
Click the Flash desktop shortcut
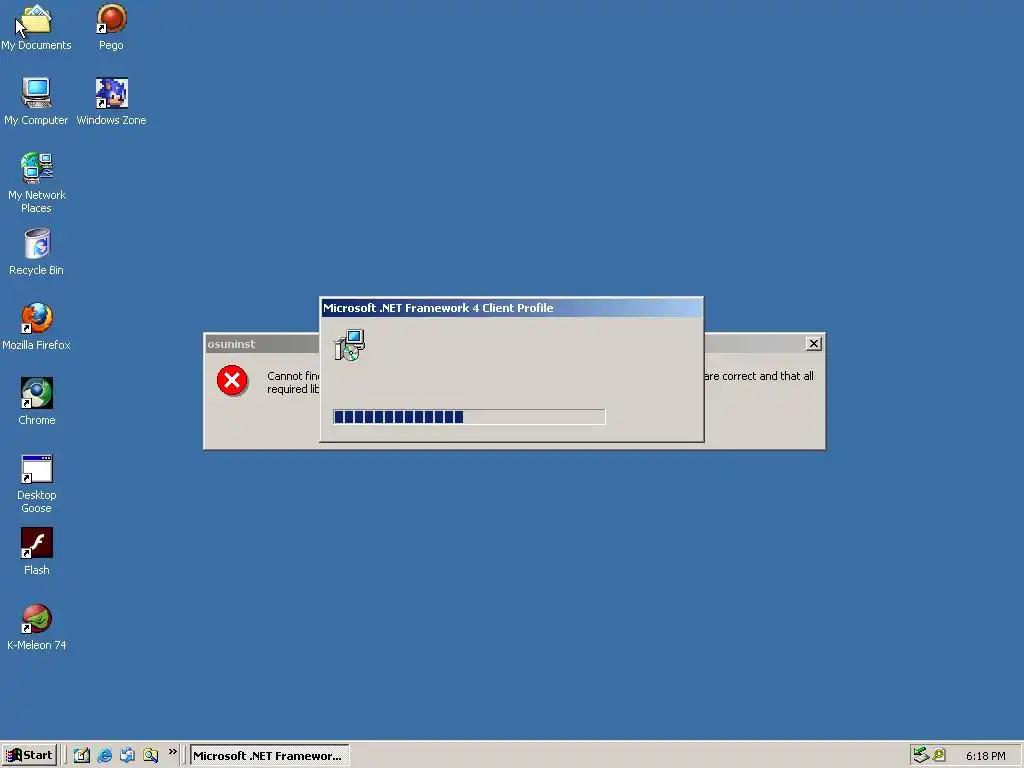(37, 552)
